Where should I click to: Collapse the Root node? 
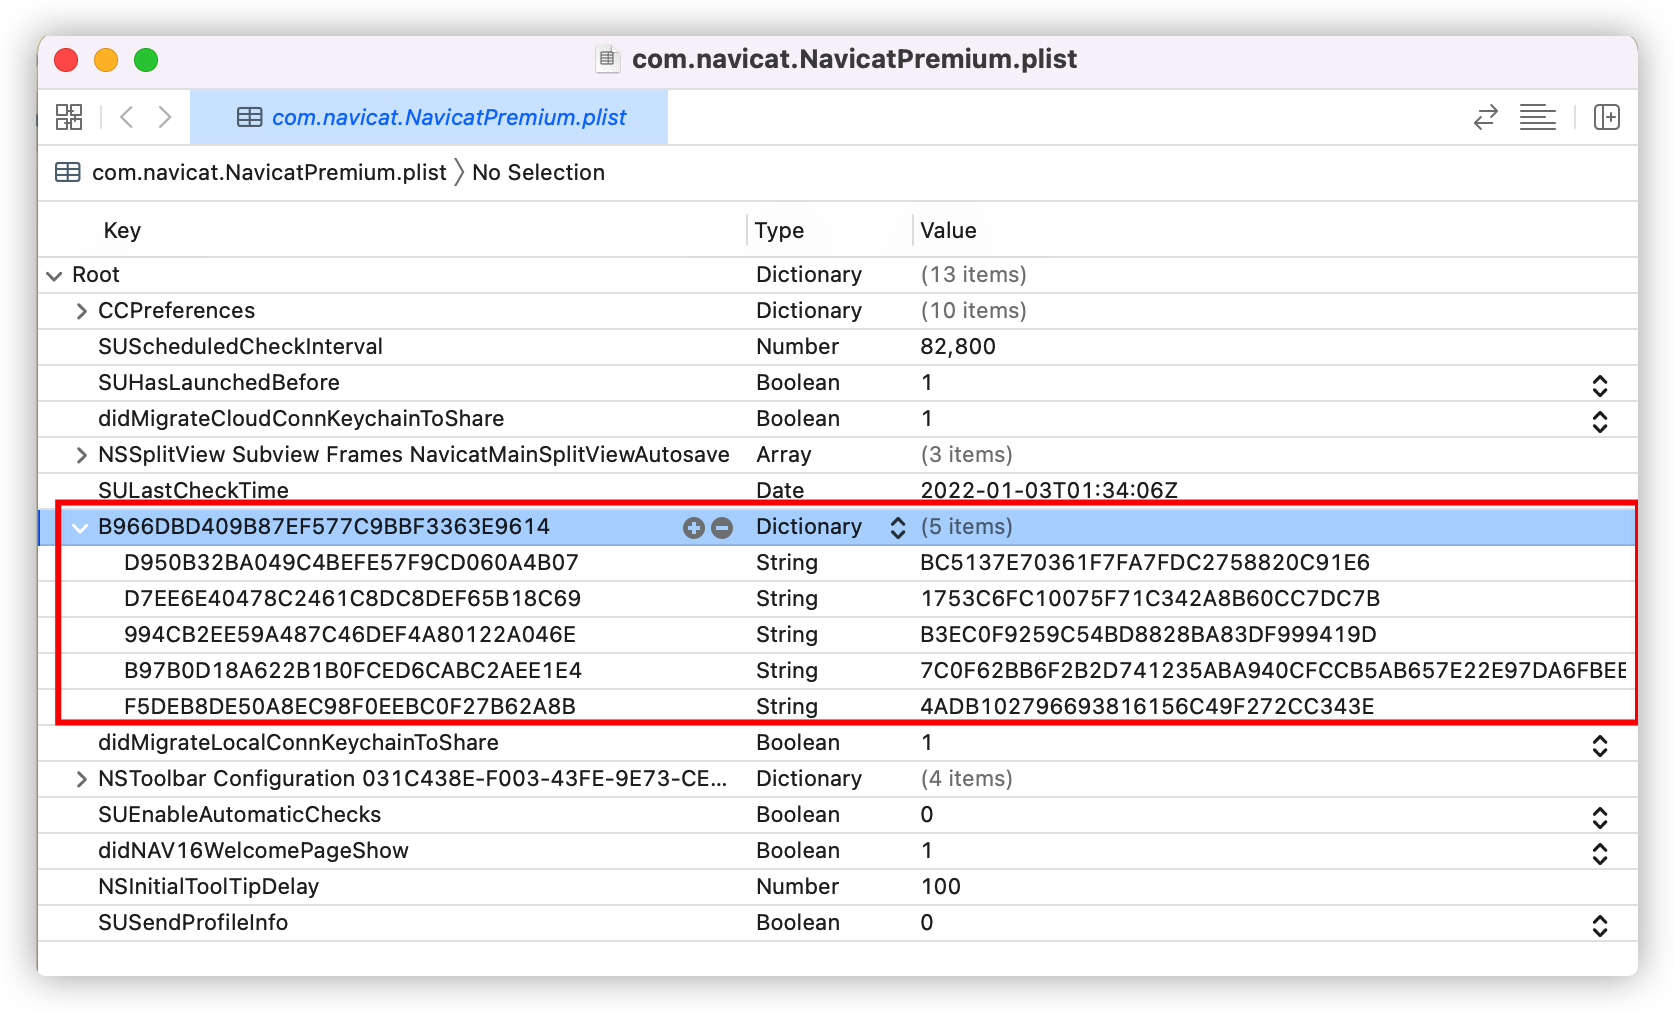[54, 275]
